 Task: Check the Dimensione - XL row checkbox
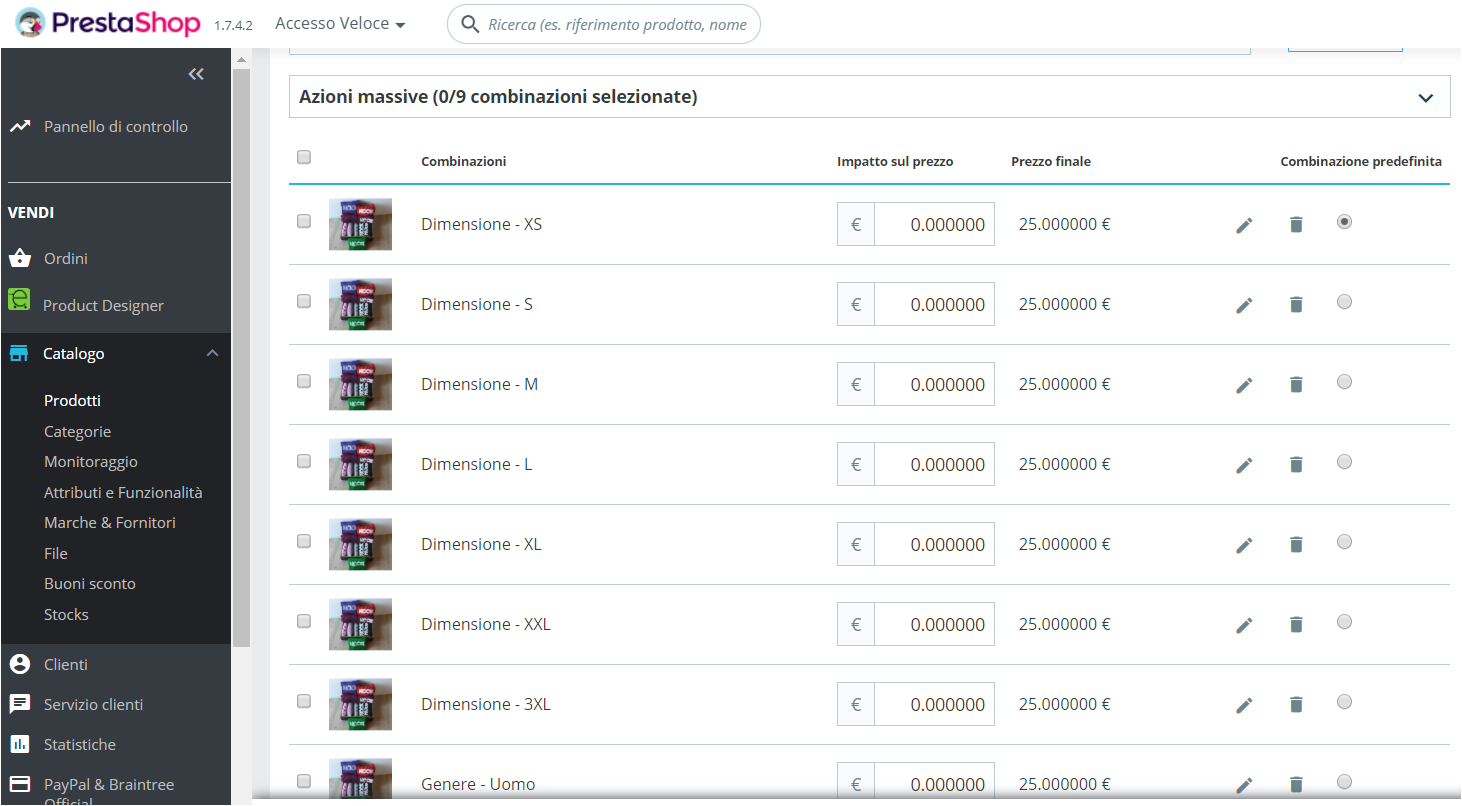(304, 541)
